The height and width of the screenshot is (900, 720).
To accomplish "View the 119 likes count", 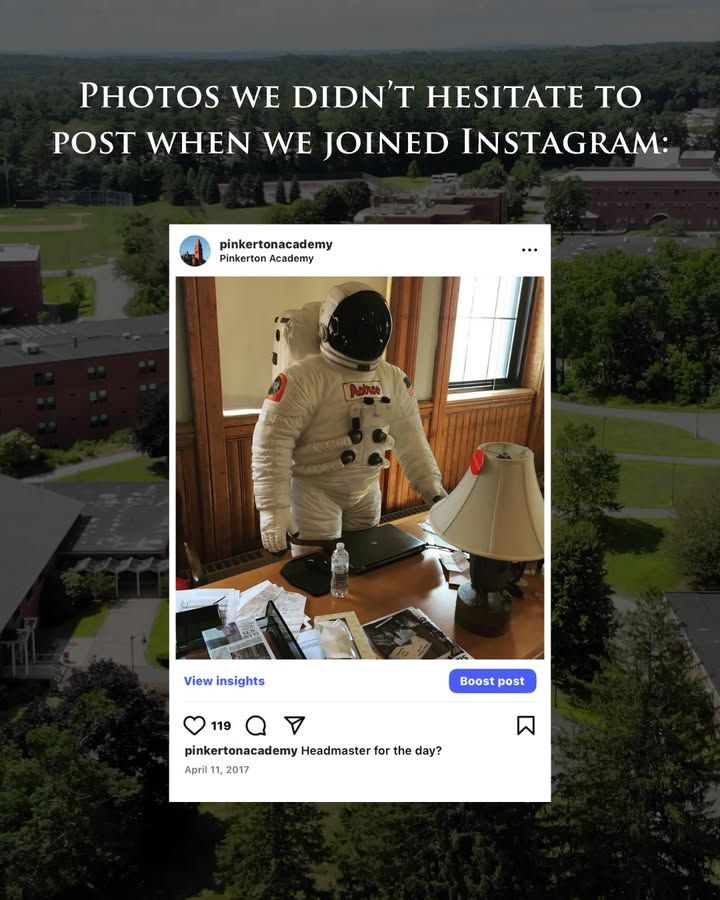I will pos(220,726).
